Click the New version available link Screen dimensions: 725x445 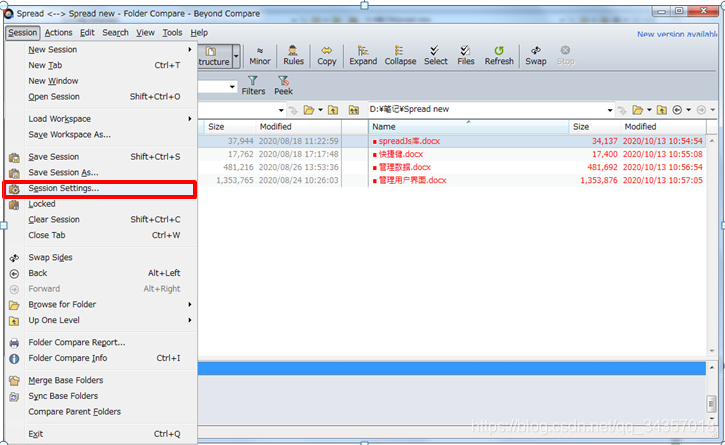coord(677,34)
